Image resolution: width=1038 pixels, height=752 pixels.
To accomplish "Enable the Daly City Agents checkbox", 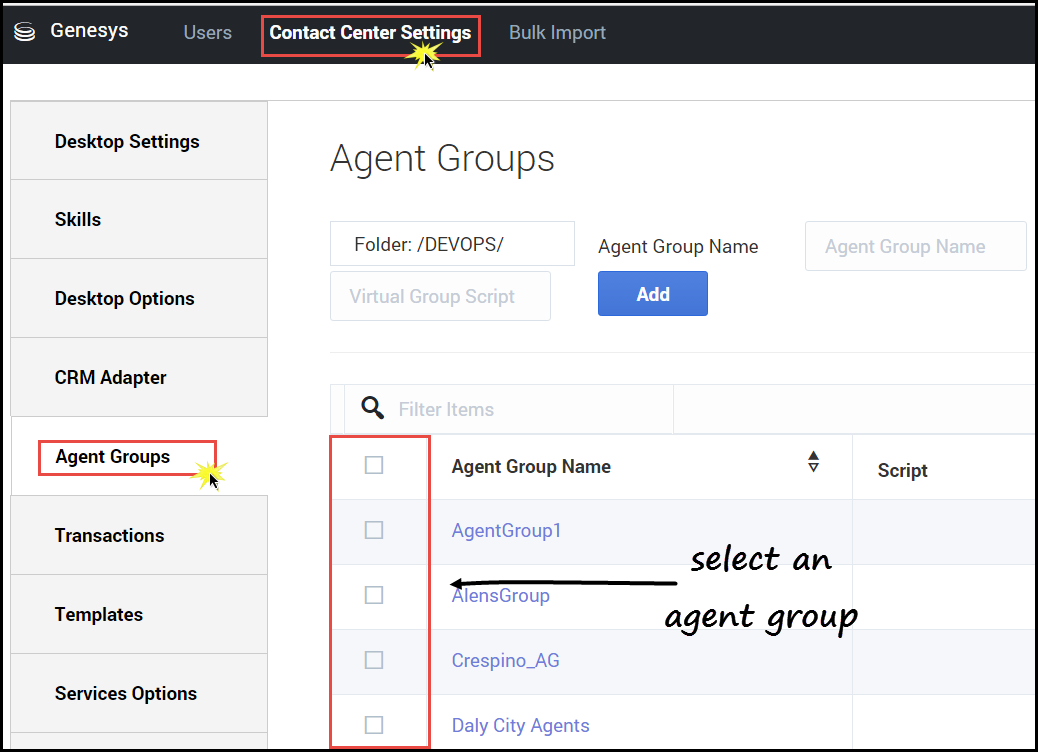I will click(x=374, y=725).
